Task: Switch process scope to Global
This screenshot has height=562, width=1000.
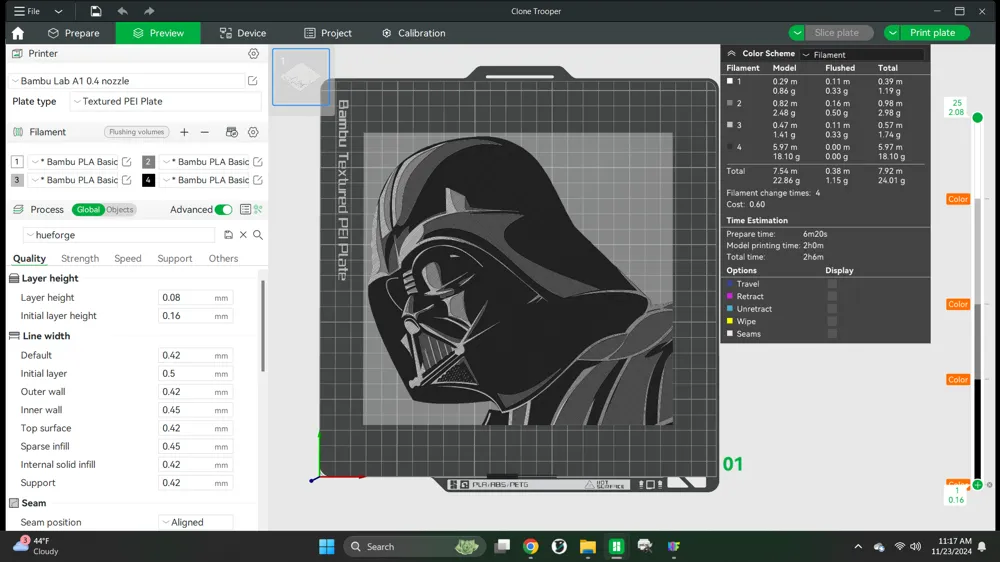Action: (x=88, y=209)
